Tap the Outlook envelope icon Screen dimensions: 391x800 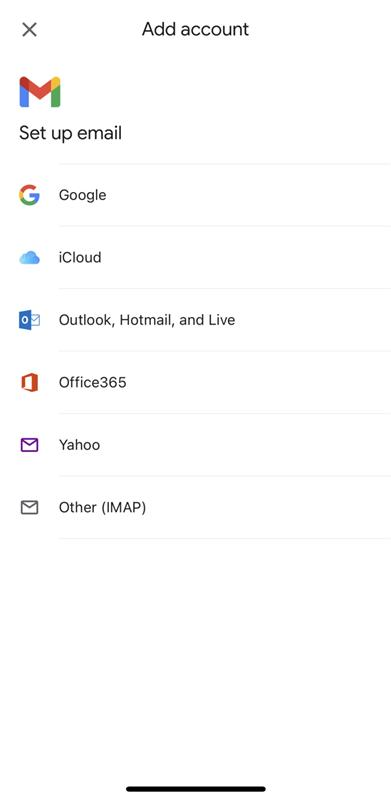(x=30, y=320)
